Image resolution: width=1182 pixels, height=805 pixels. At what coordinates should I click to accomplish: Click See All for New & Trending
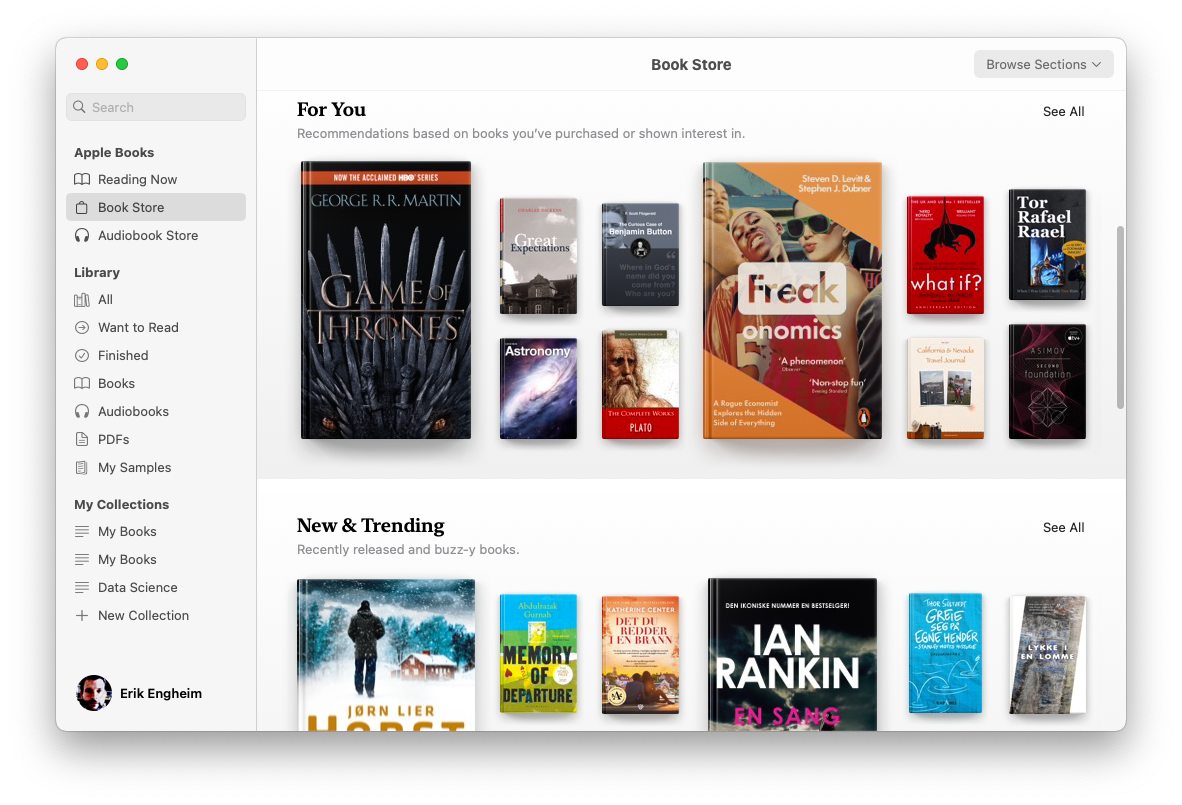coord(1063,528)
